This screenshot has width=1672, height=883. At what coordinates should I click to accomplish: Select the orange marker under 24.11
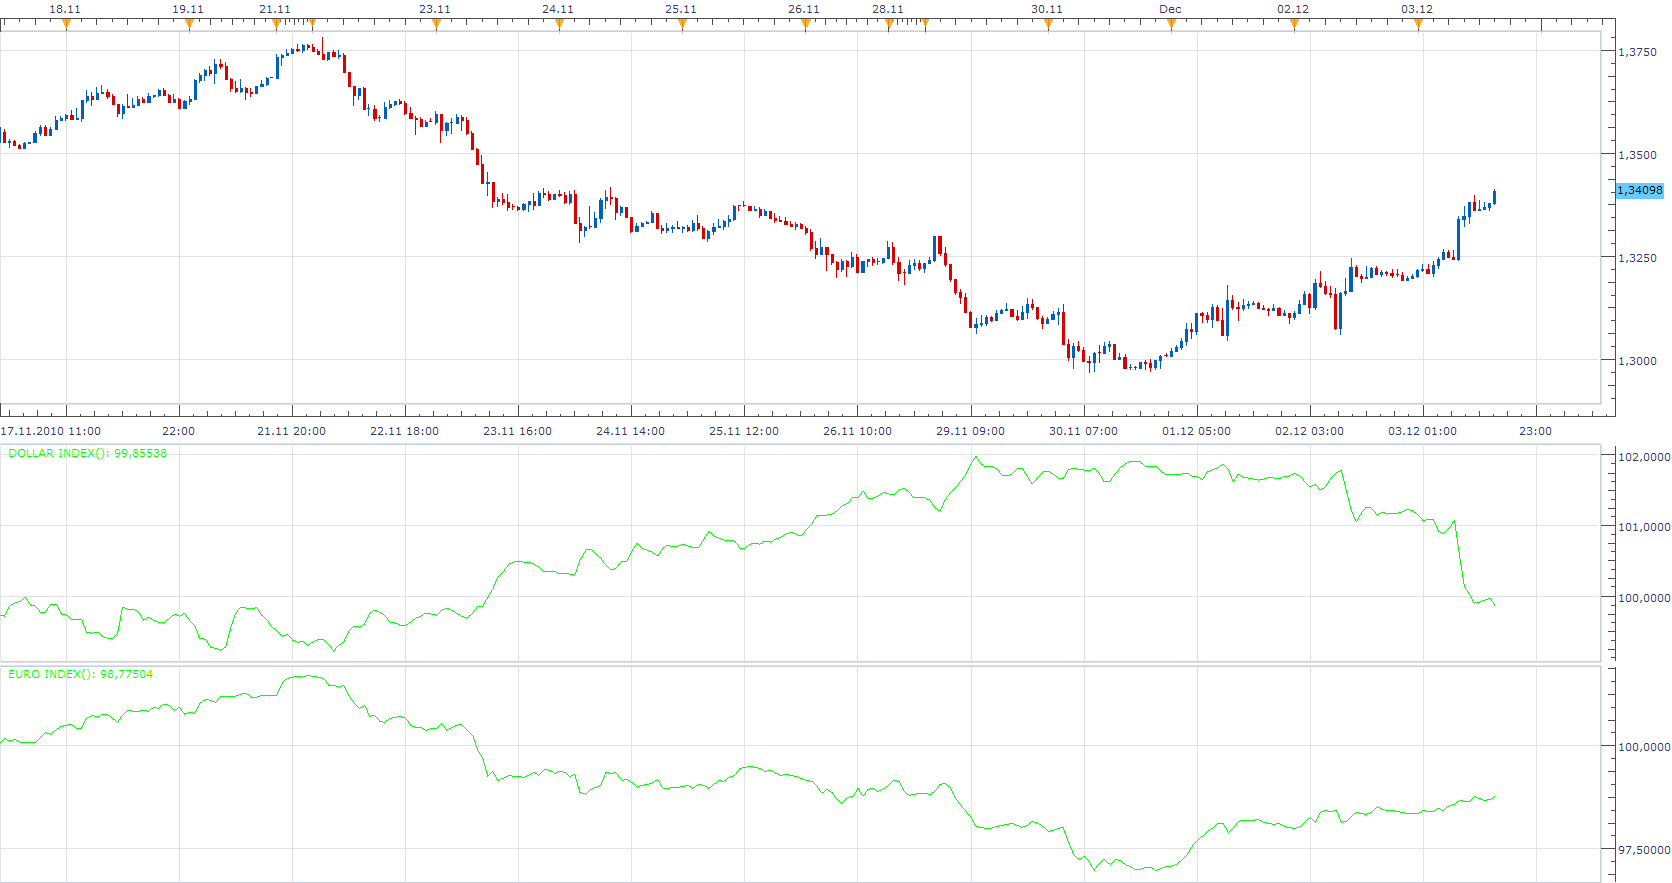click(x=559, y=25)
